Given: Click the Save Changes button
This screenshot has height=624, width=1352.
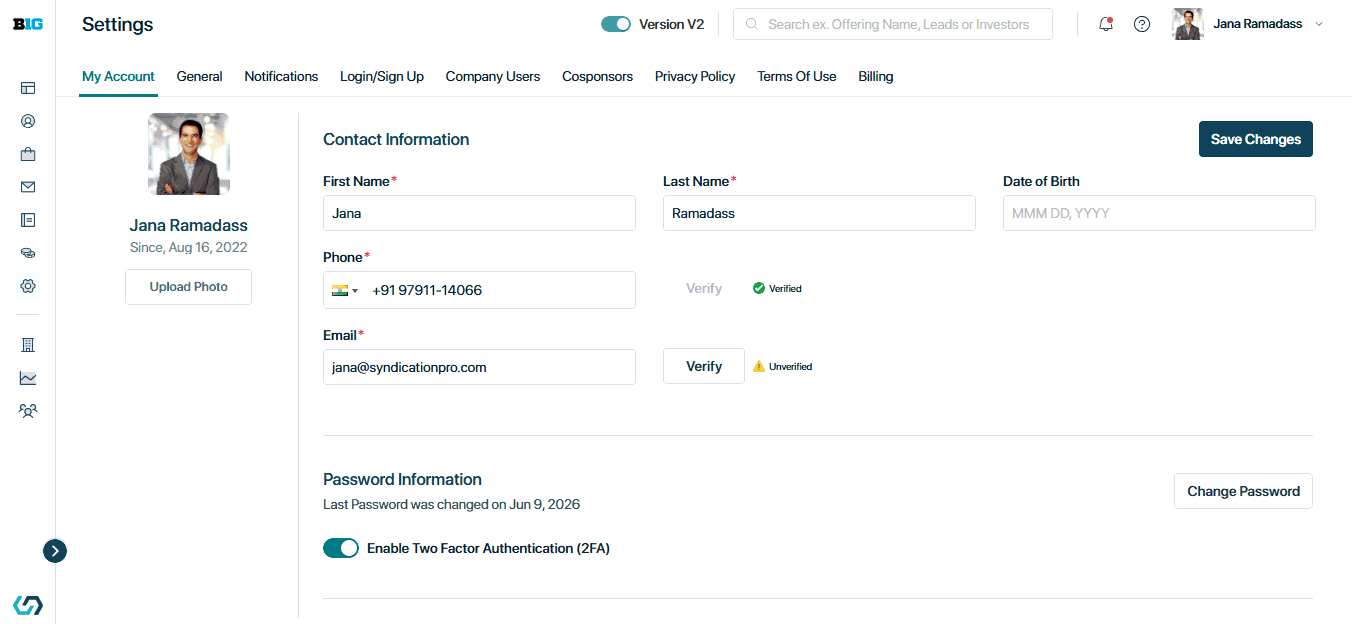Looking at the screenshot, I should (x=1256, y=139).
